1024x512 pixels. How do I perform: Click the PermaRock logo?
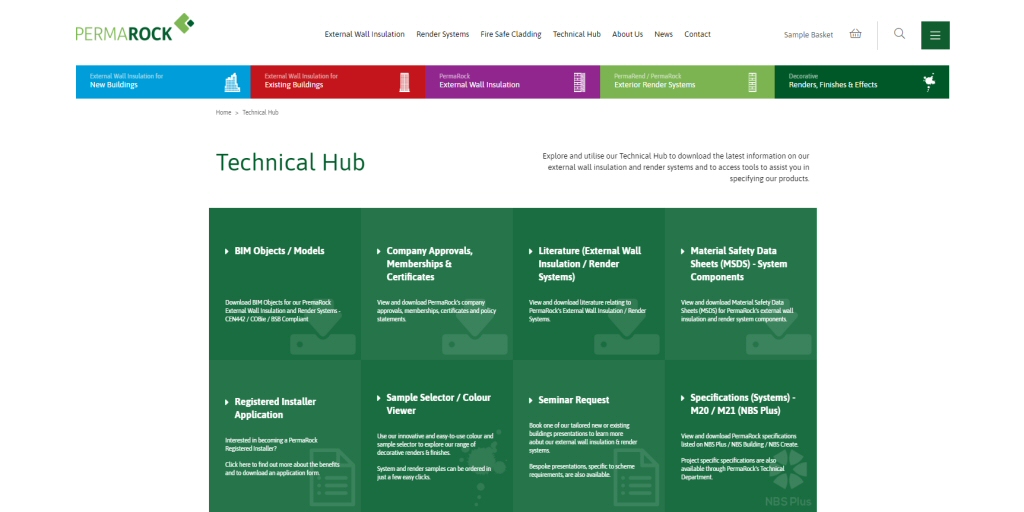[135, 27]
